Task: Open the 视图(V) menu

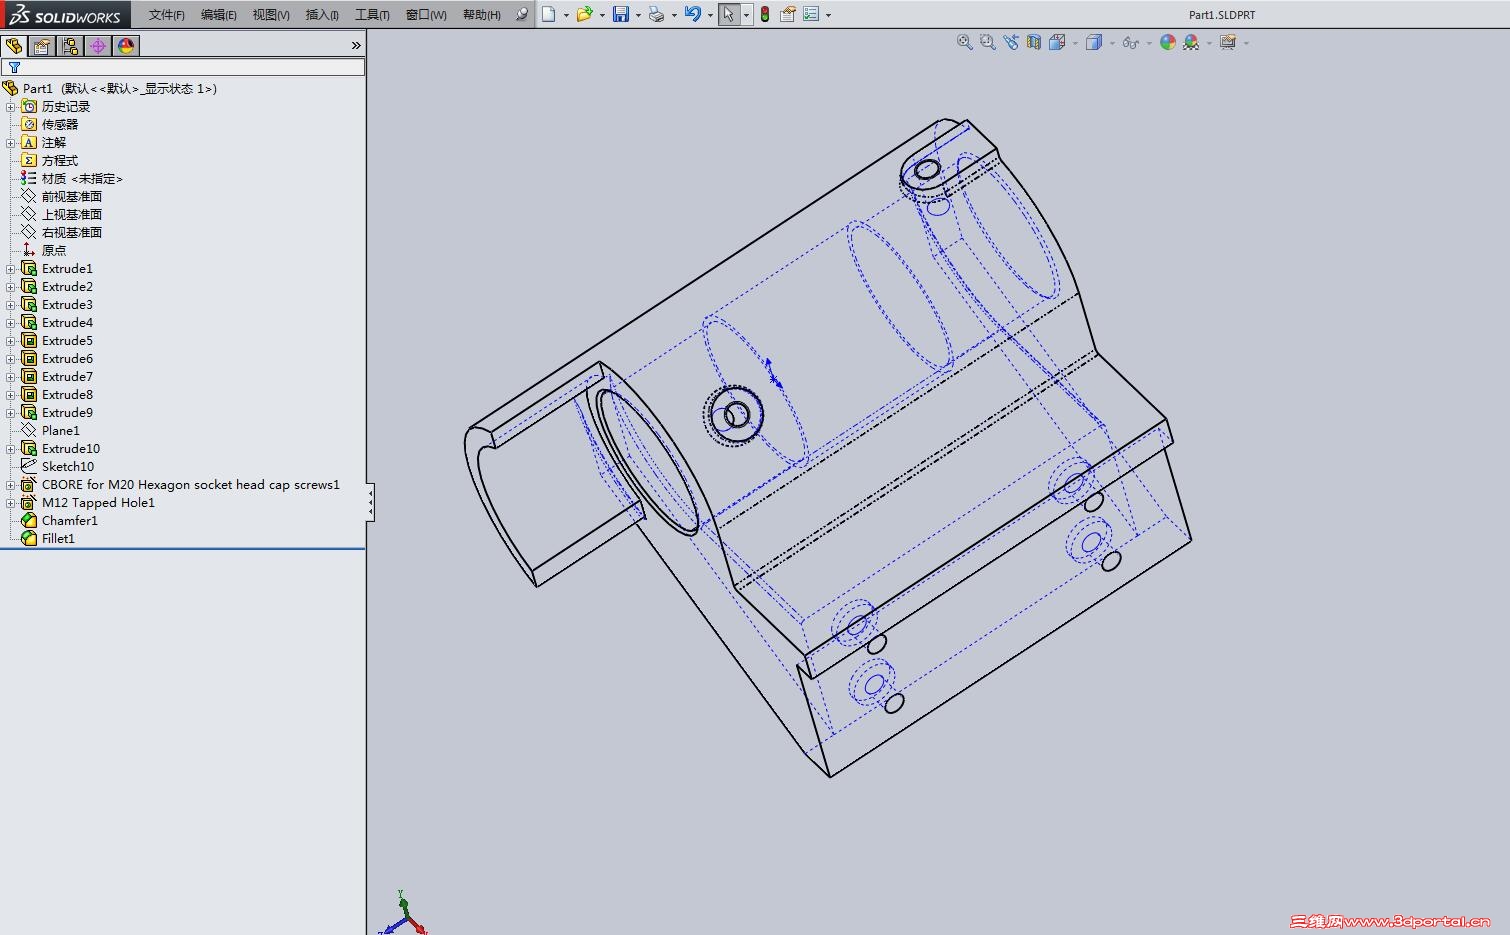Action: [271, 15]
